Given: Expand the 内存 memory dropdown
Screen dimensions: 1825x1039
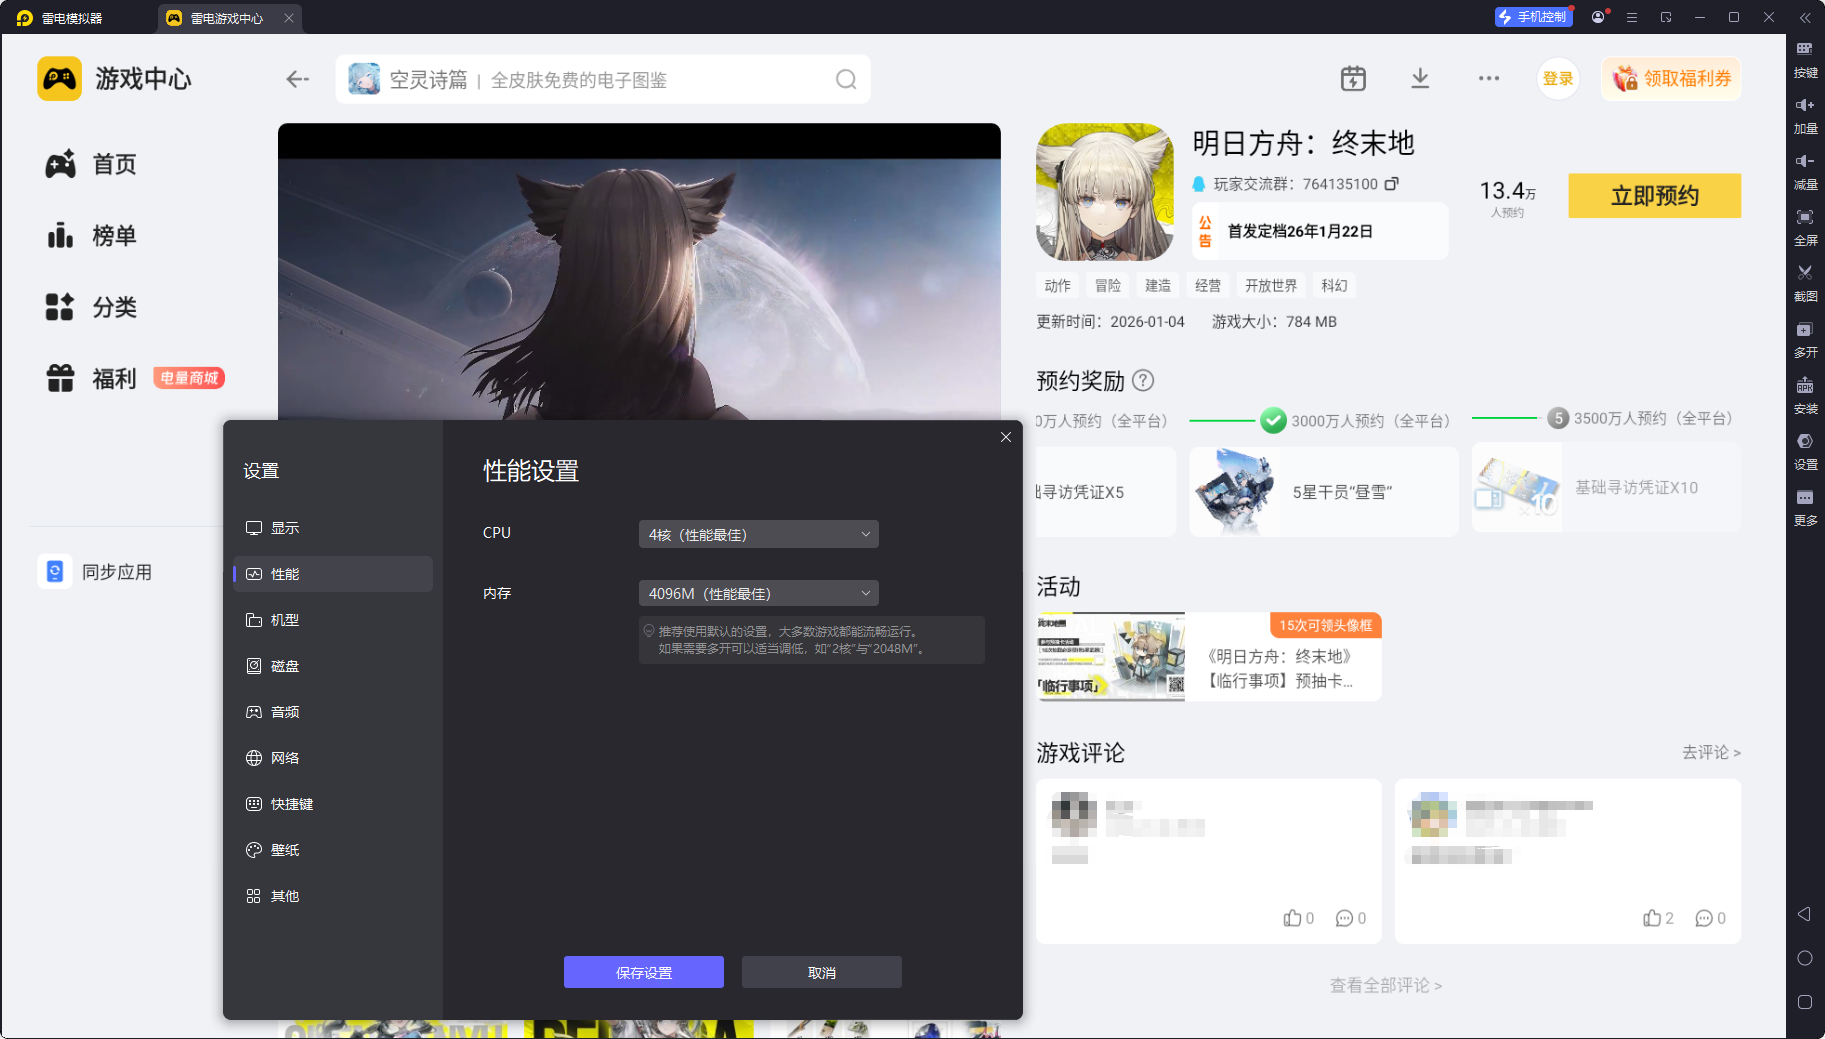Looking at the screenshot, I should pyautogui.click(x=759, y=593).
